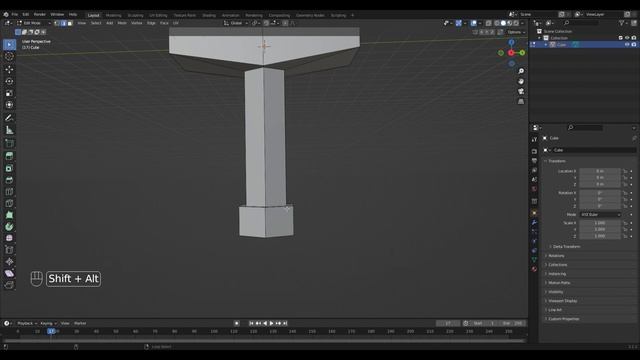Activate the Rotate tool
640x360 pixels.
[x=9, y=81]
